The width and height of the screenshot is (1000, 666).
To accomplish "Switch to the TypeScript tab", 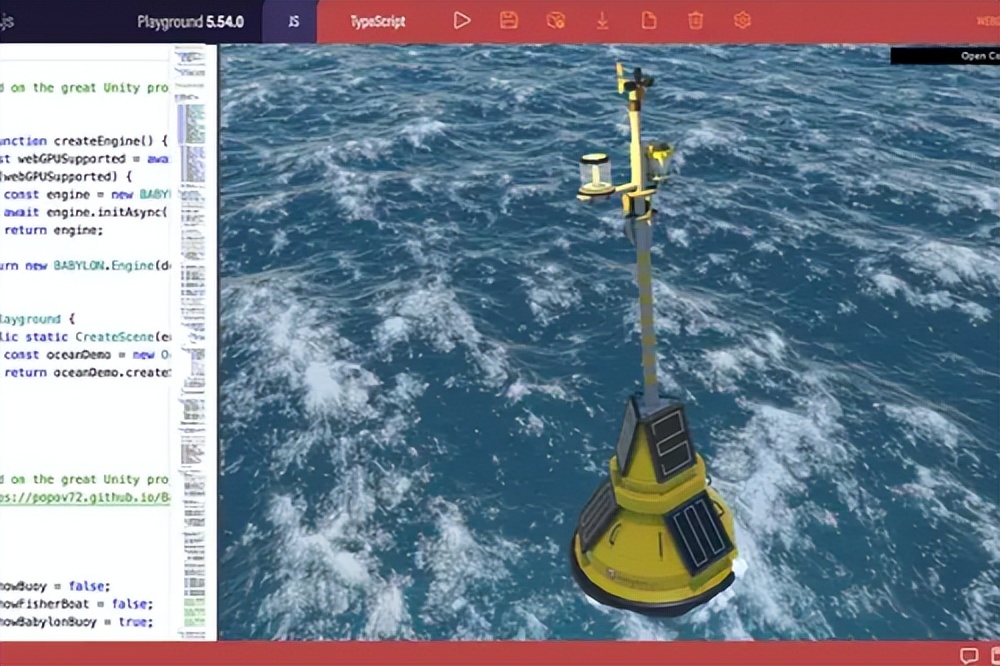I will [x=377, y=20].
